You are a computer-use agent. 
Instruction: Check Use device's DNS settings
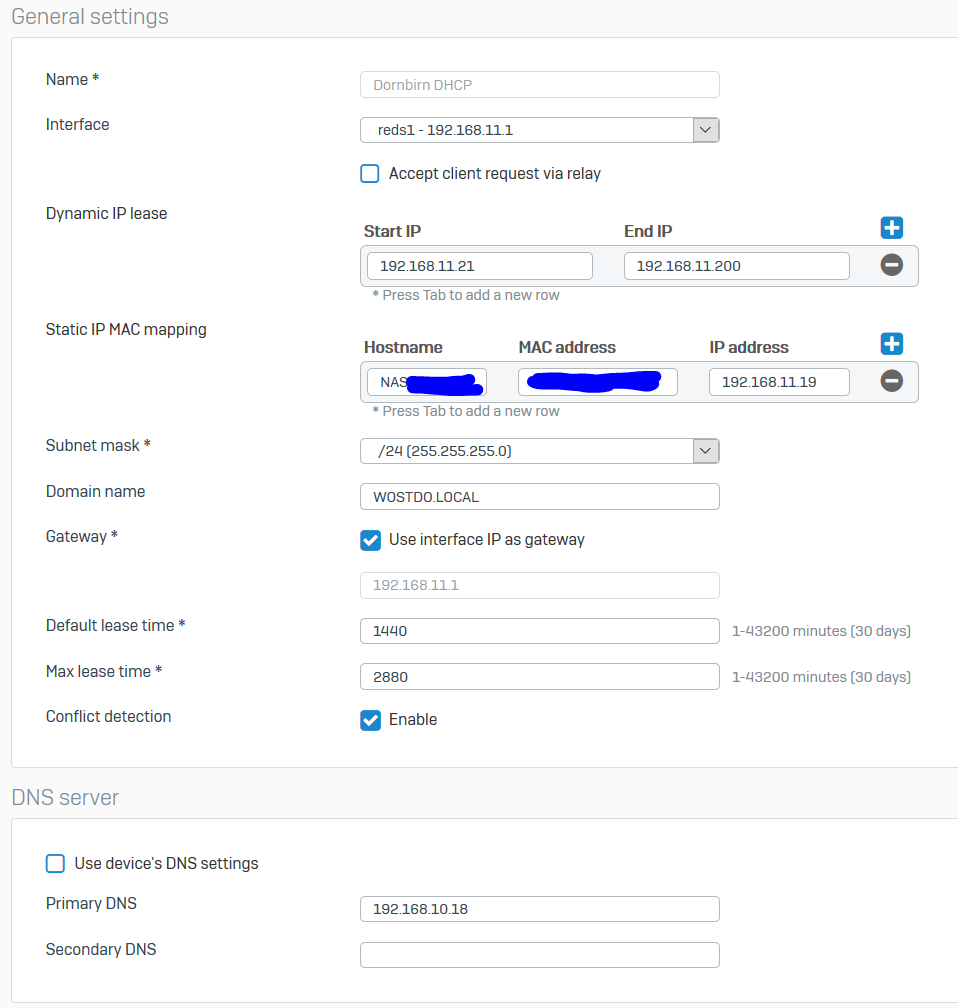tap(56, 863)
